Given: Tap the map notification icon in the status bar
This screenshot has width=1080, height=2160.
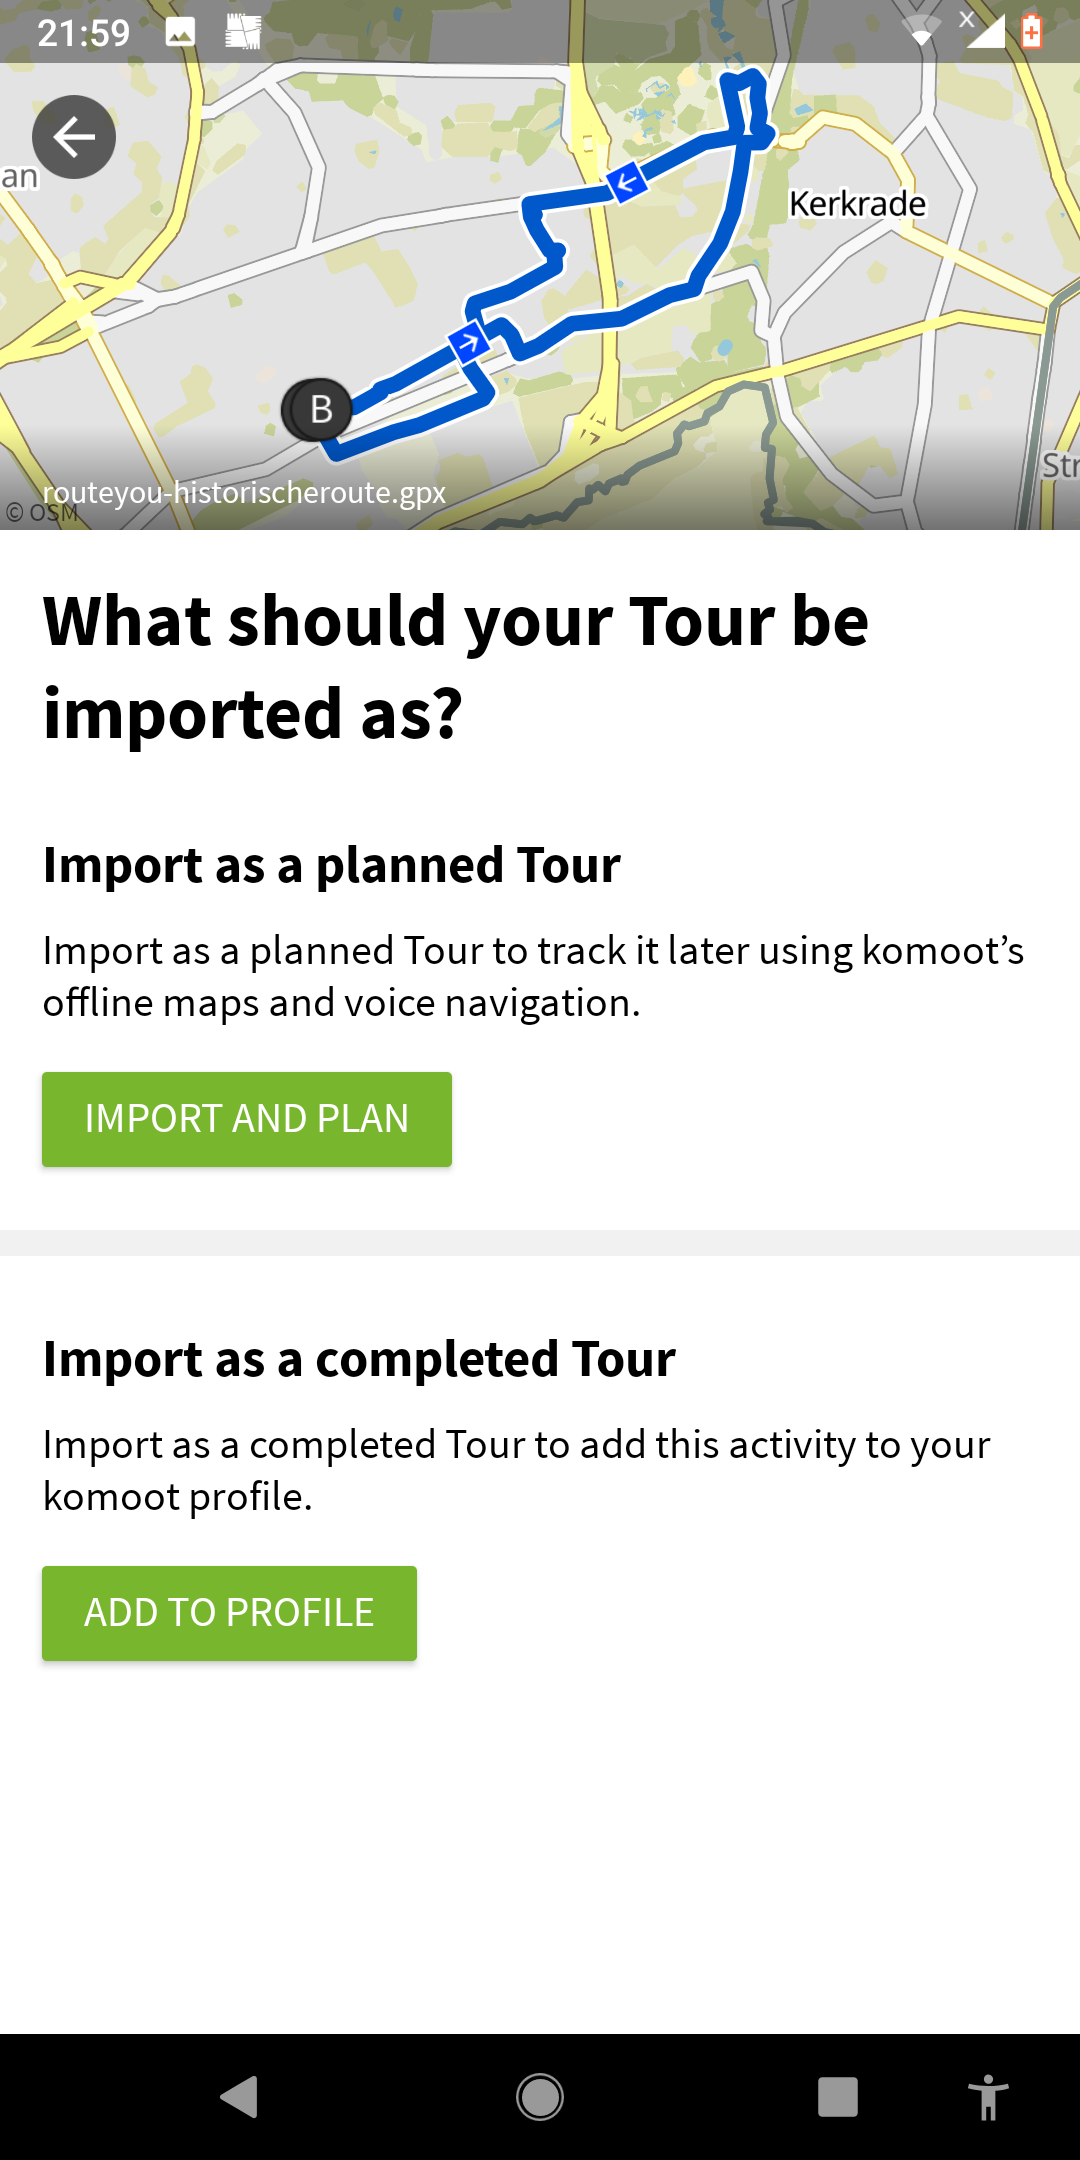Looking at the screenshot, I should coord(243,32).
